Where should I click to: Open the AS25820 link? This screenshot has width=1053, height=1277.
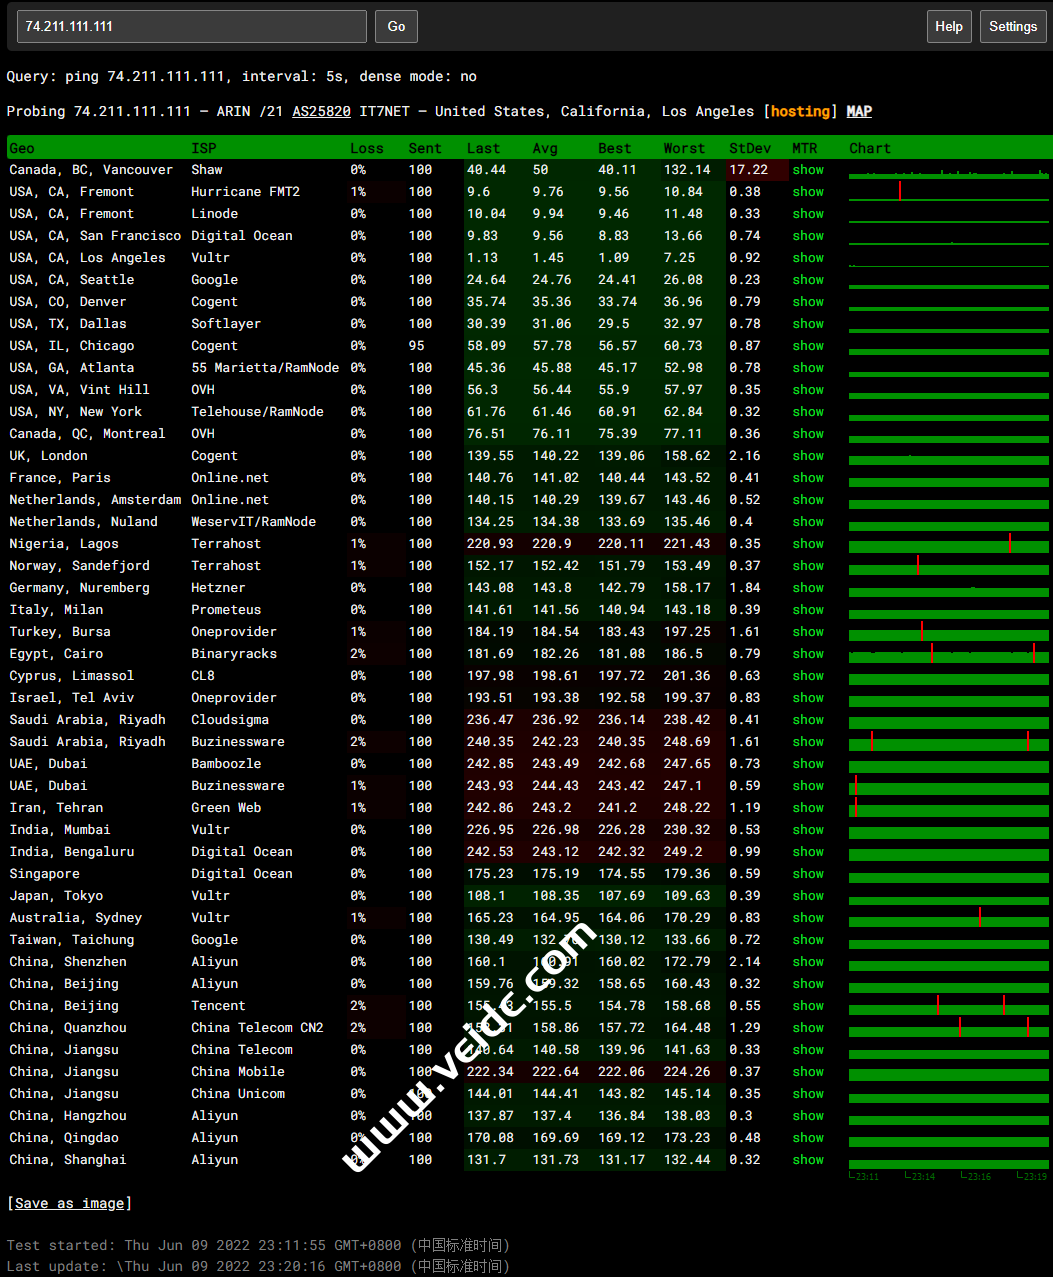pos(321,111)
